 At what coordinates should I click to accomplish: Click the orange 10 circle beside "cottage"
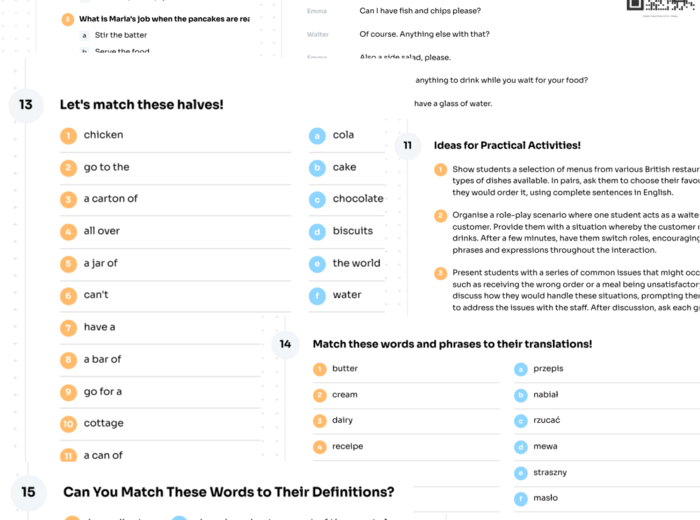click(68, 424)
